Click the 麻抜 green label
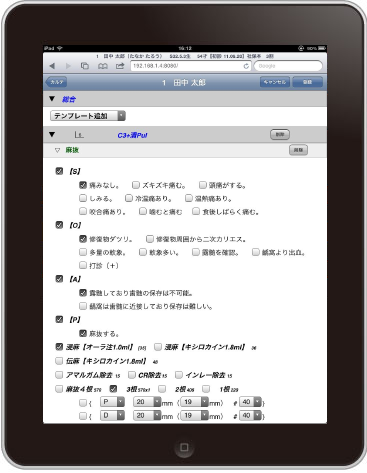 pyautogui.click(x=72, y=150)
